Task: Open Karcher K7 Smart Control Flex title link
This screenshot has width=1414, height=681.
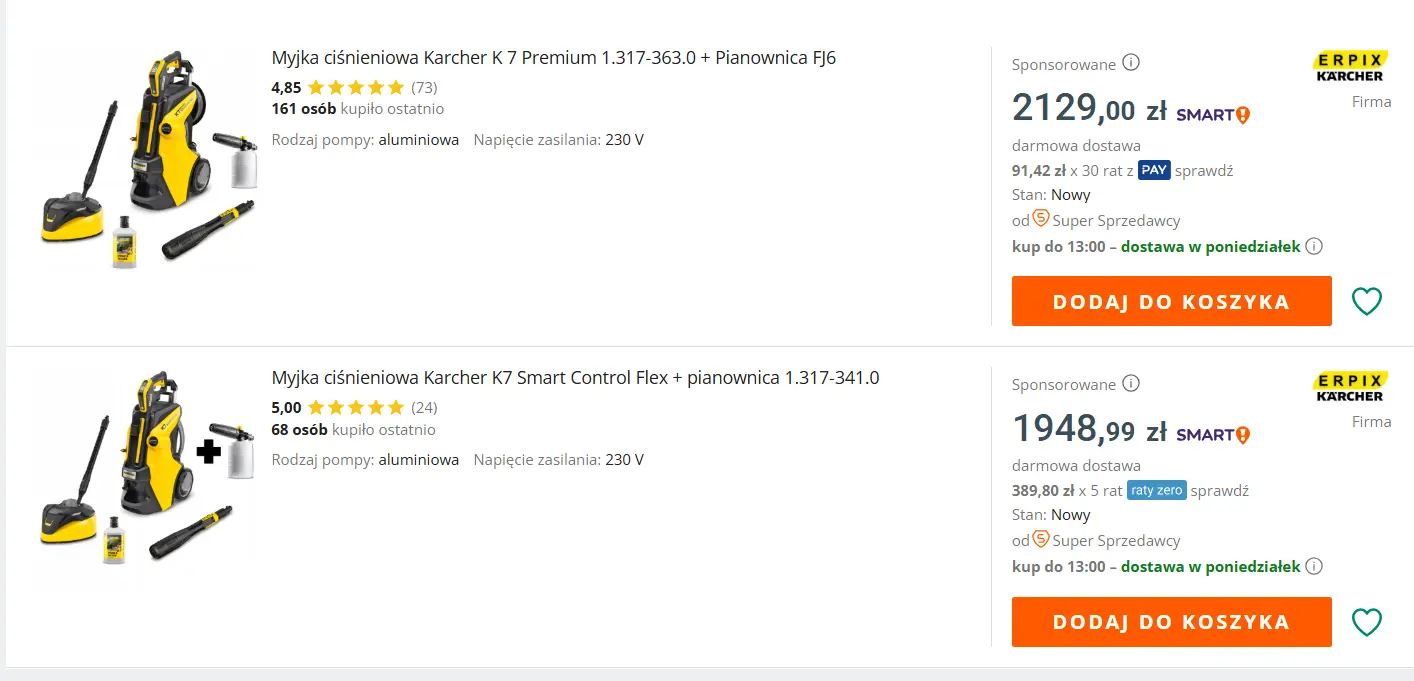Action: tap(575, 378)
